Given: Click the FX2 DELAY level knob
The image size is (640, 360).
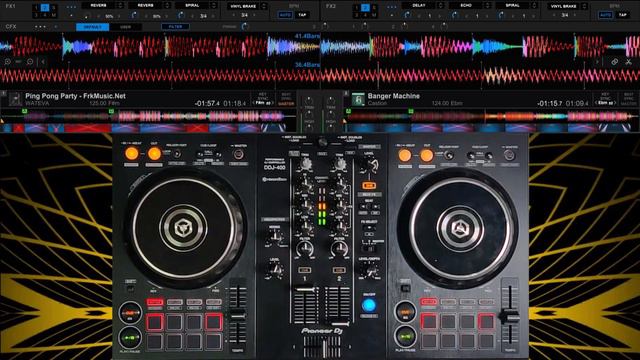Looking at the screenshot, I should (407, 15).
